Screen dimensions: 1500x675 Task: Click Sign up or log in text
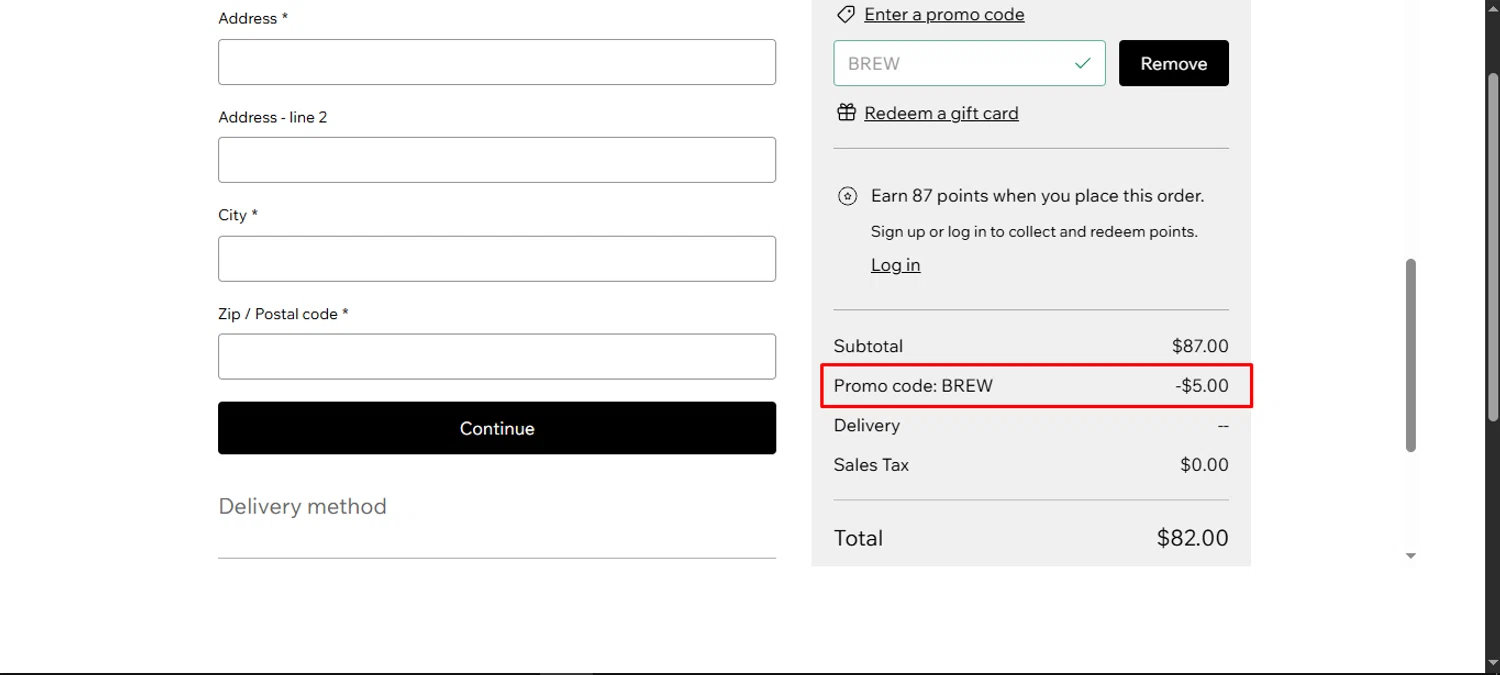click(1034, 232)
